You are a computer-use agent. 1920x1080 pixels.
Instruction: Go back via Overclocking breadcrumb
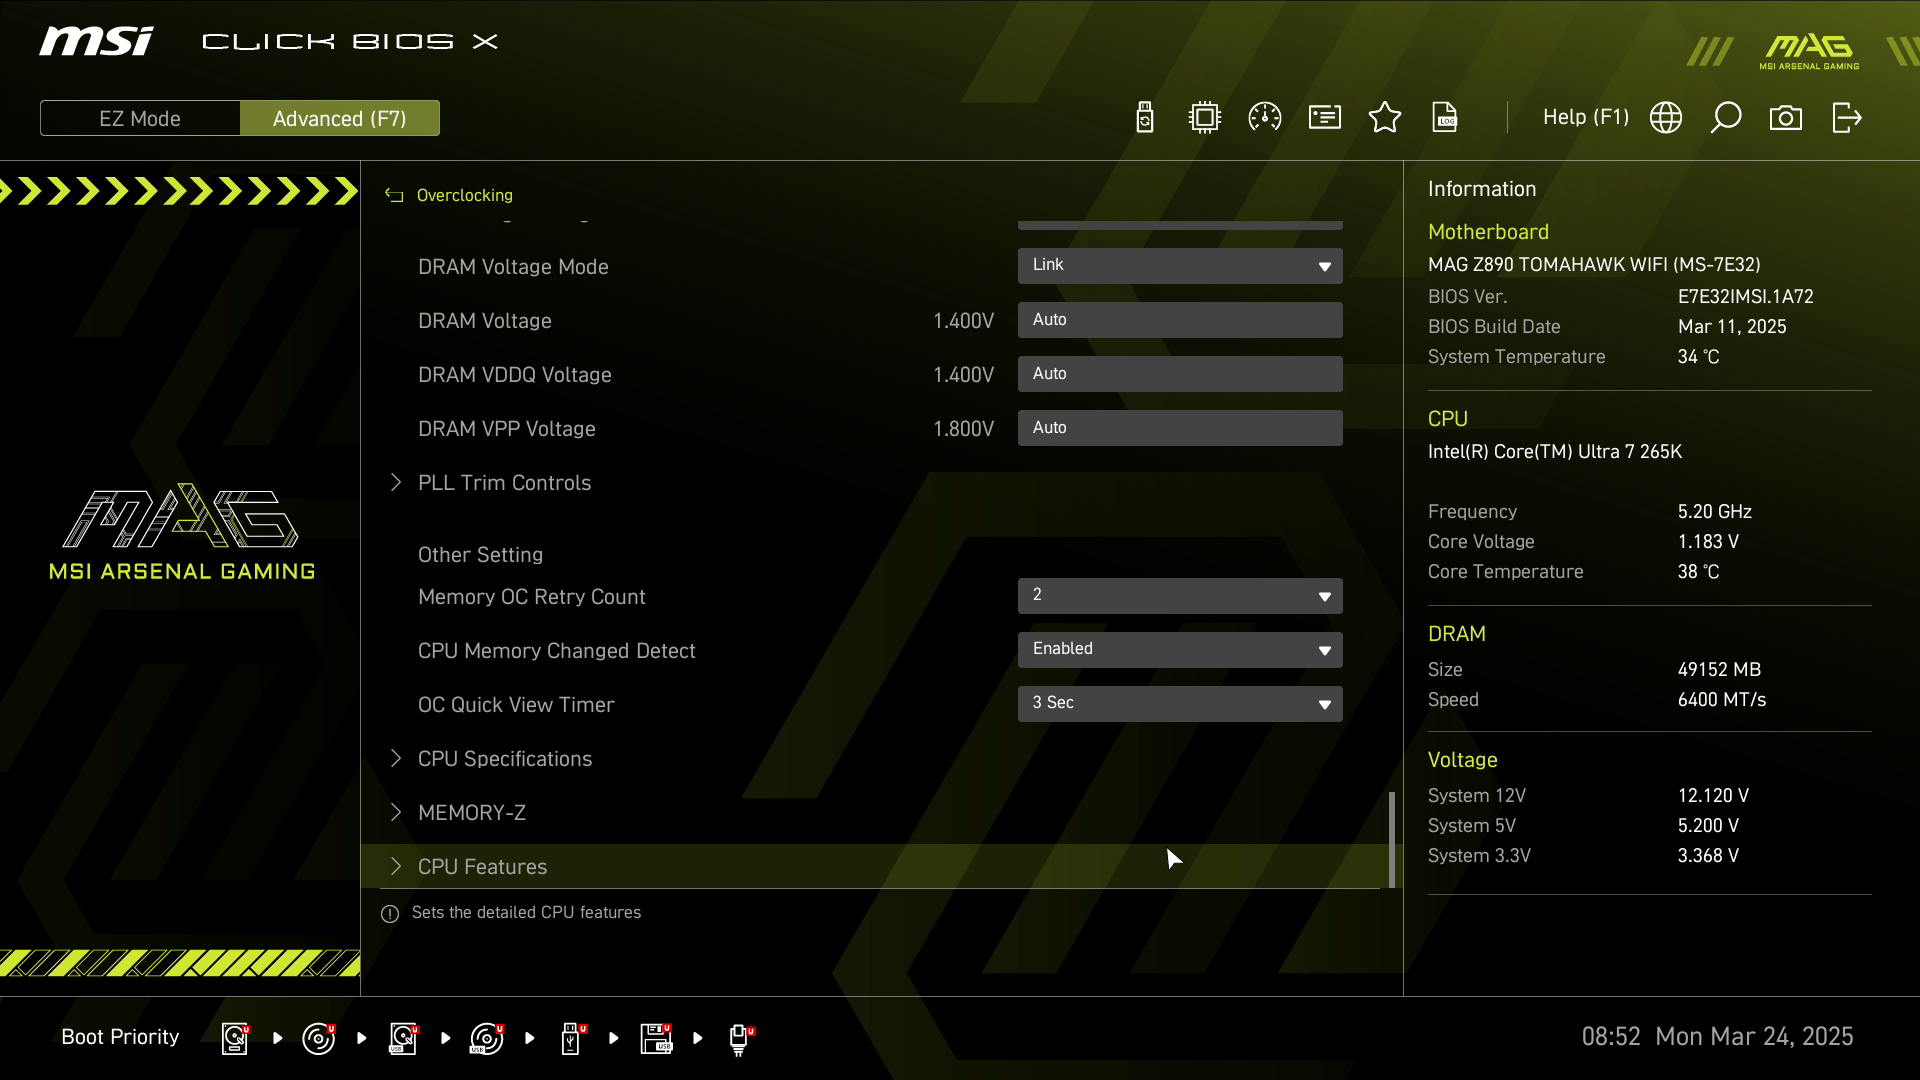point(463,195)
